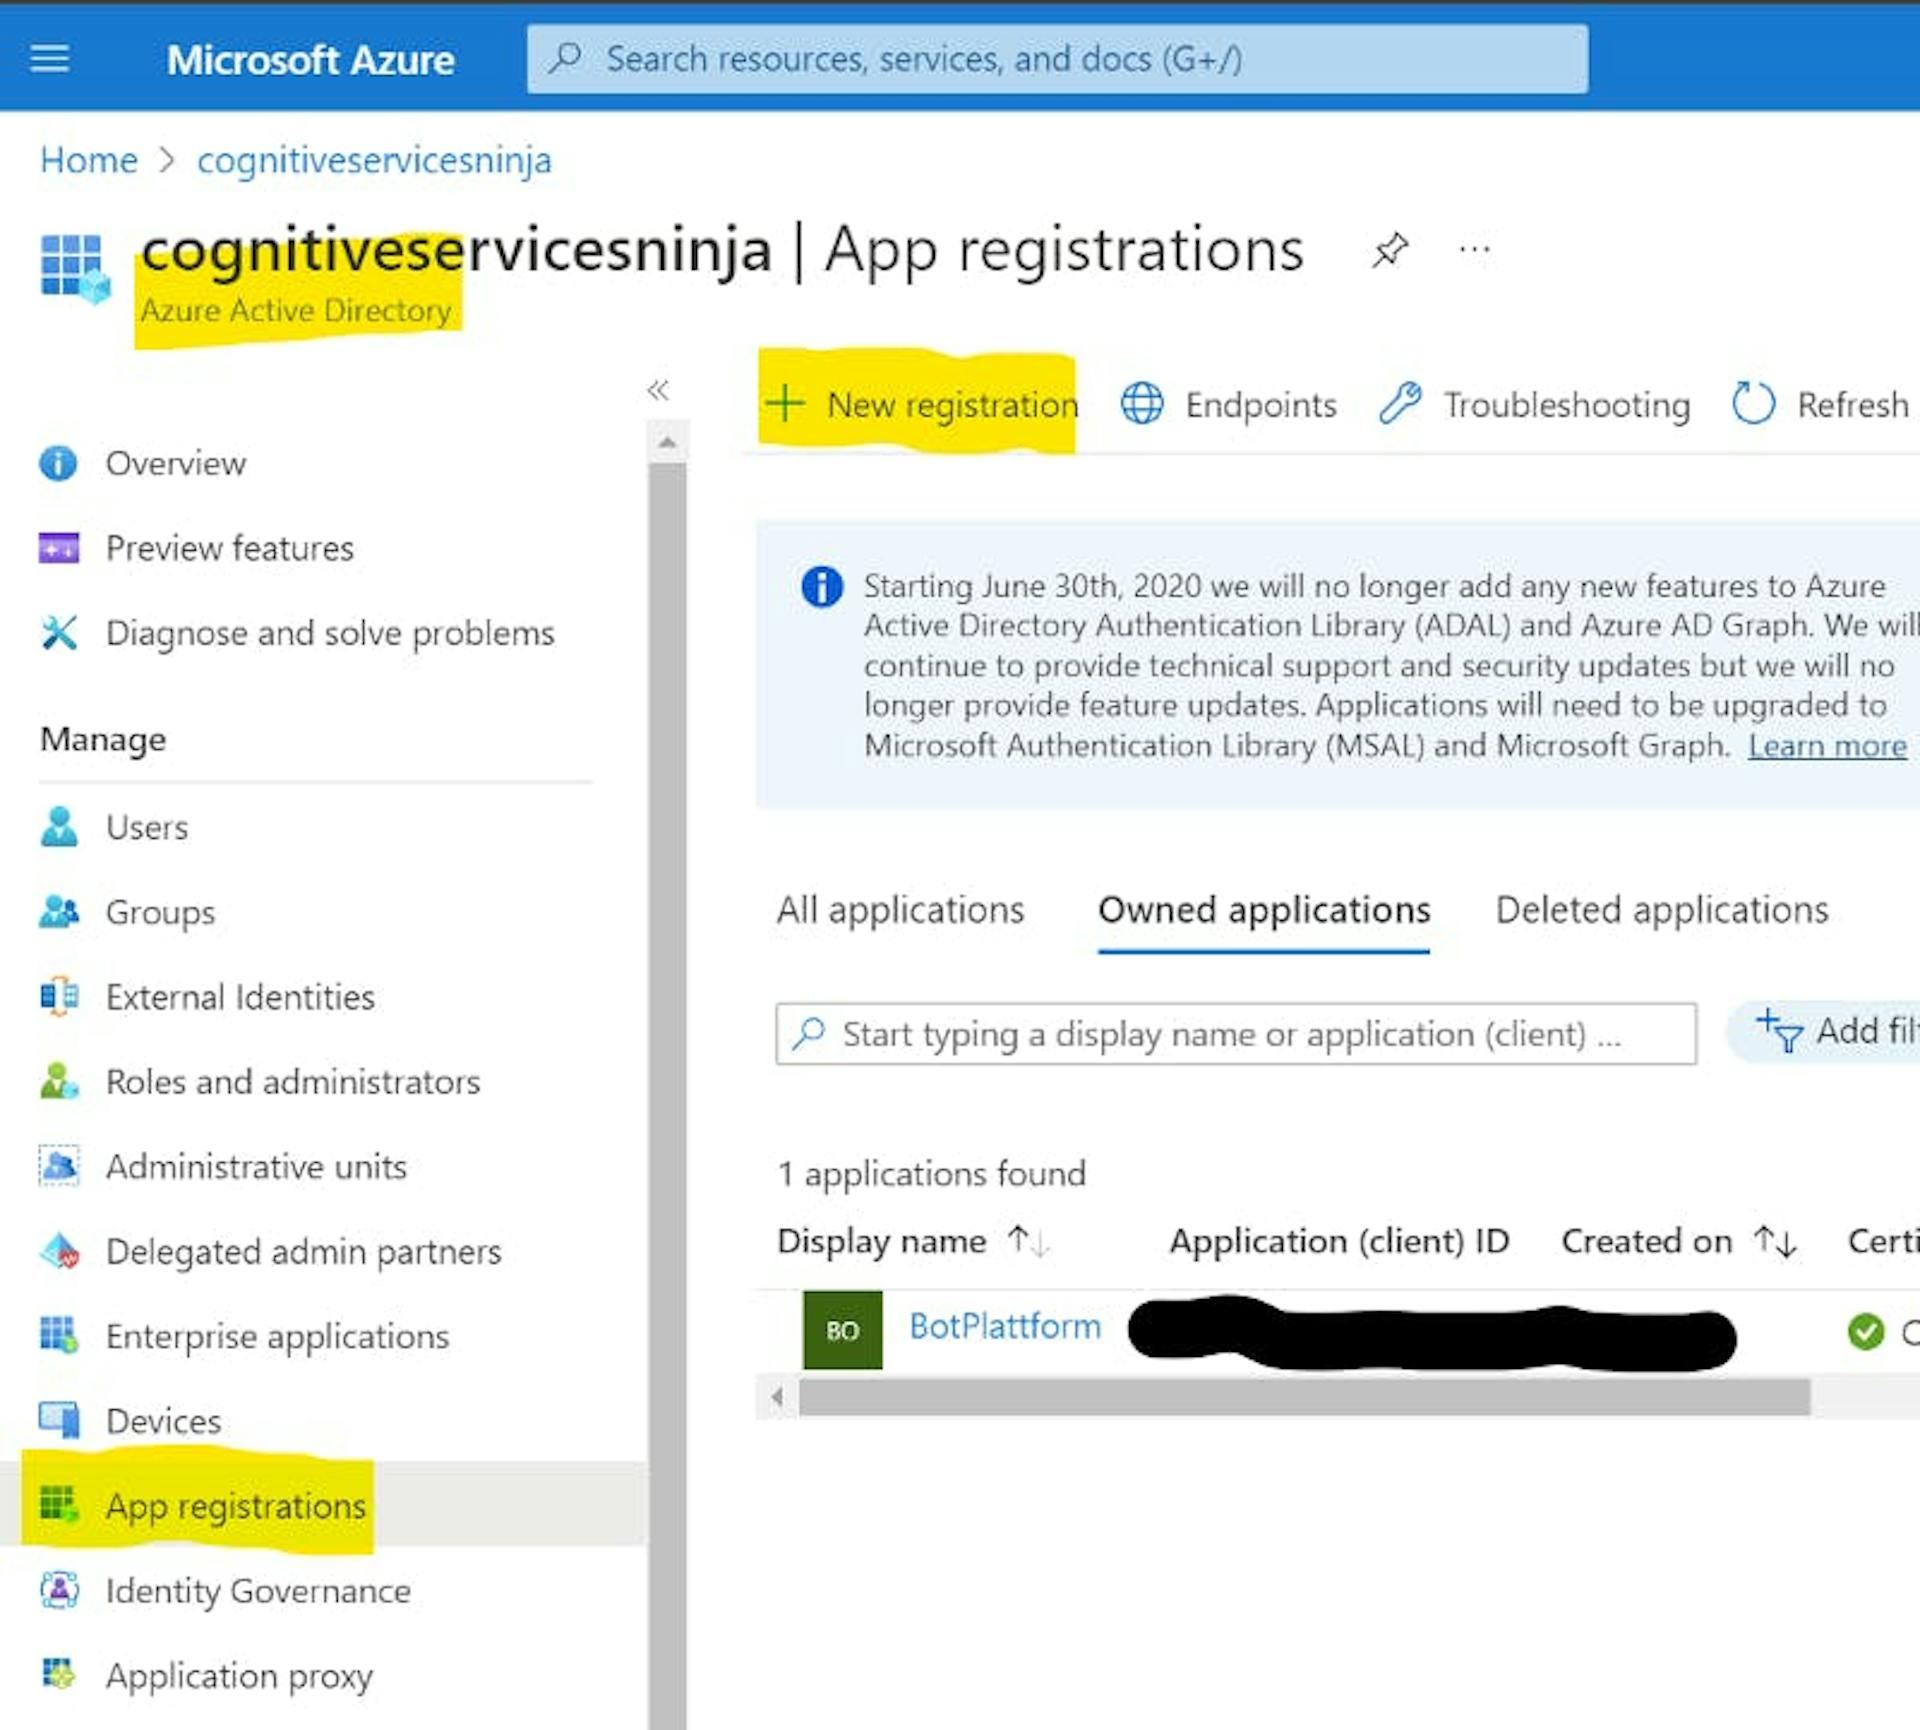Open Devices in the sidebar
Viewport: 1920px width, 1730px height.
pyautogui.click(x=164, y=1421)
